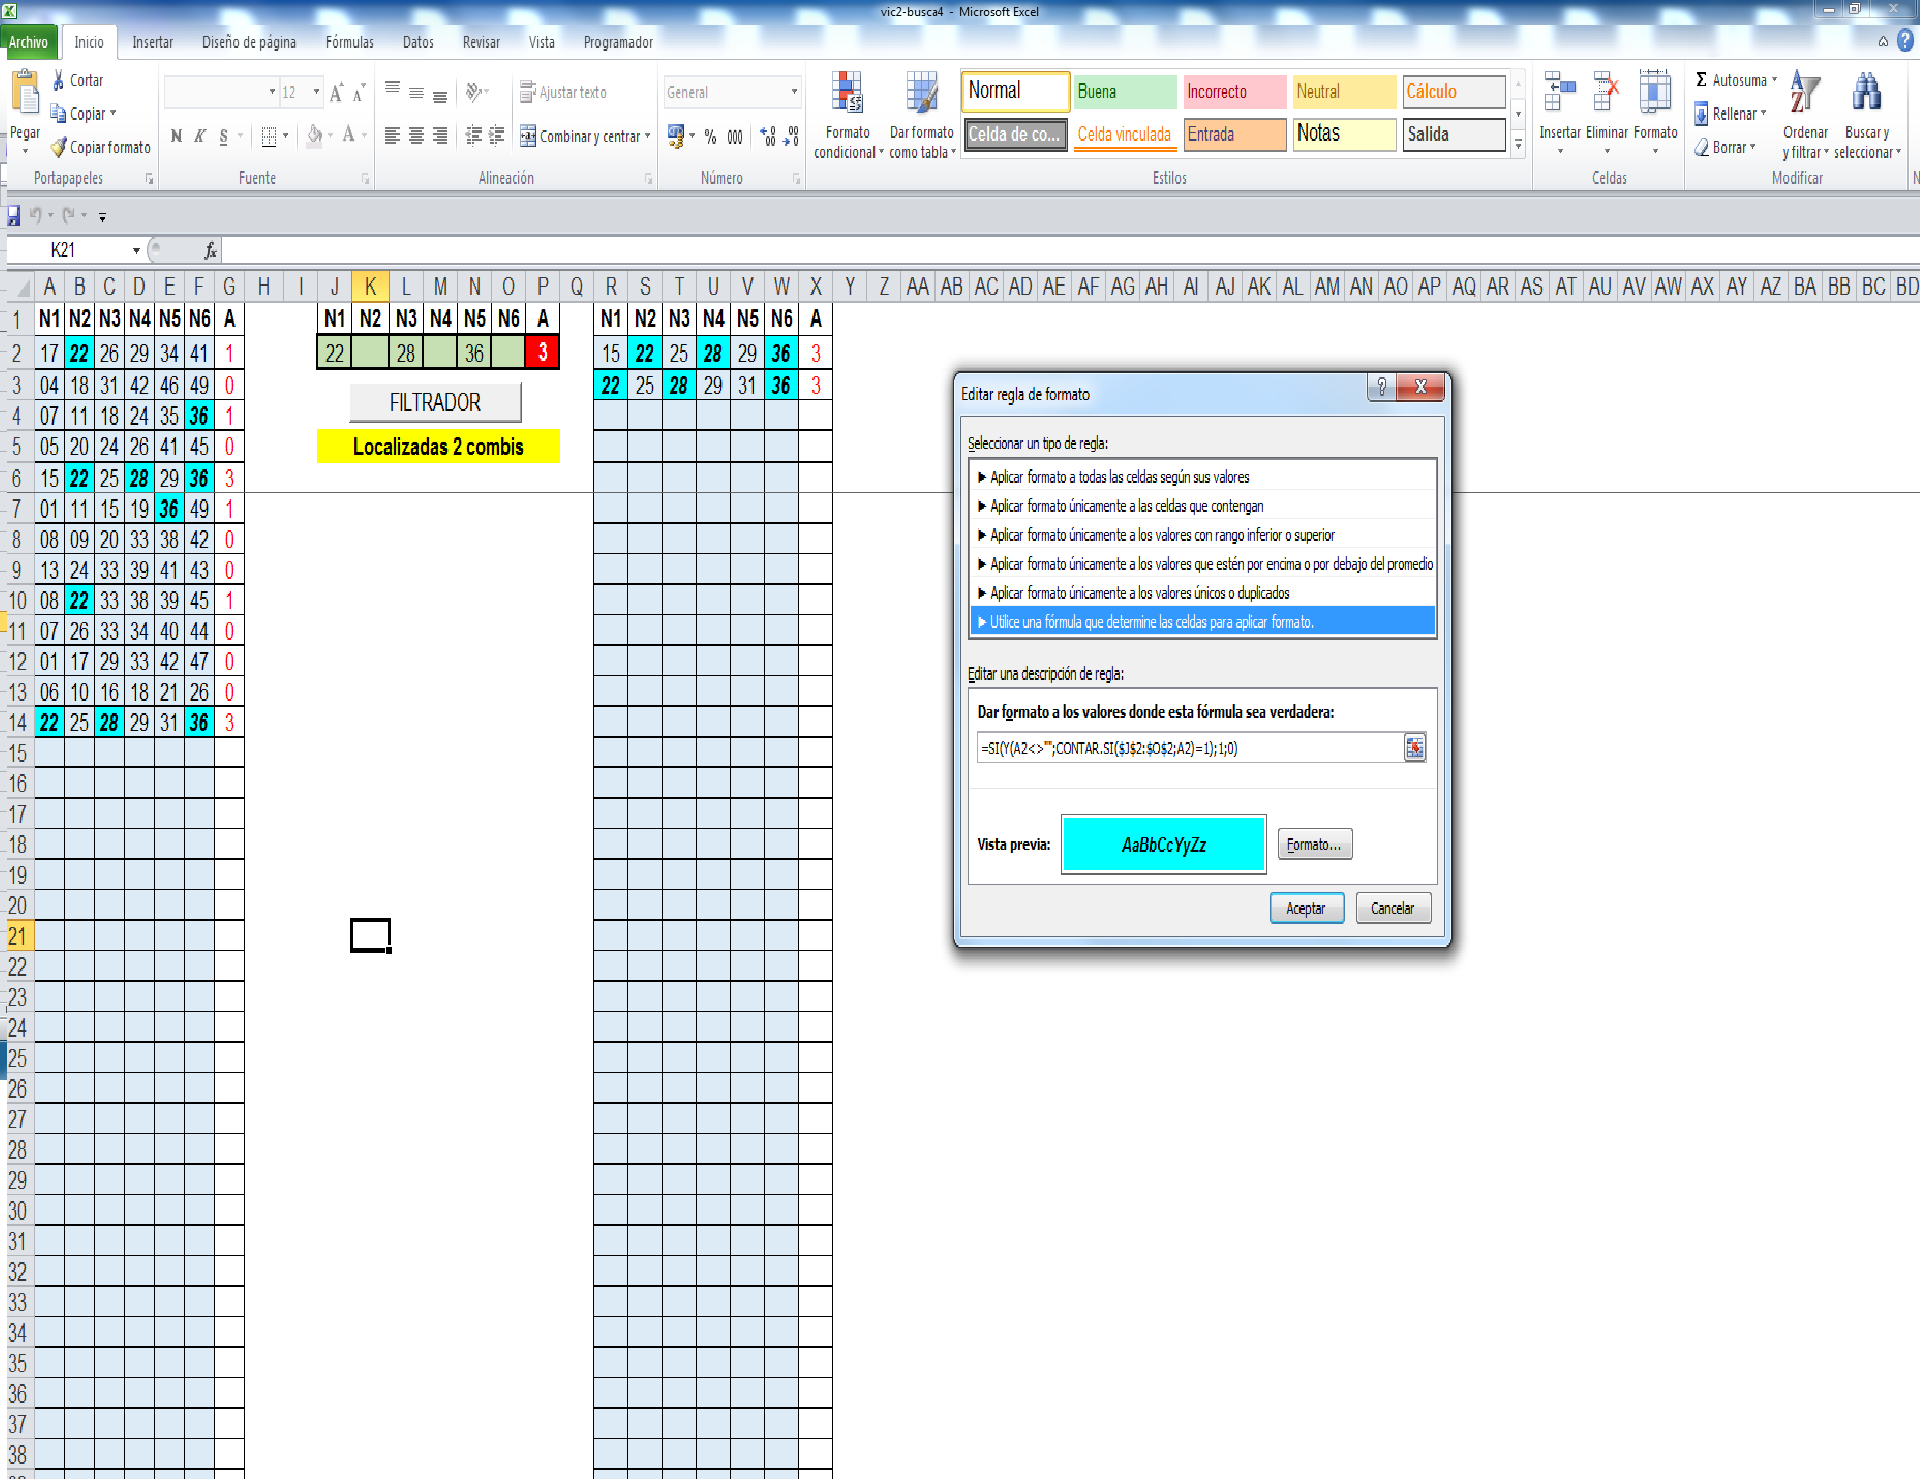Viewport: 1920px width, 1484px height.
Task: Click the font color A icon
Action: tap(348, 136)
